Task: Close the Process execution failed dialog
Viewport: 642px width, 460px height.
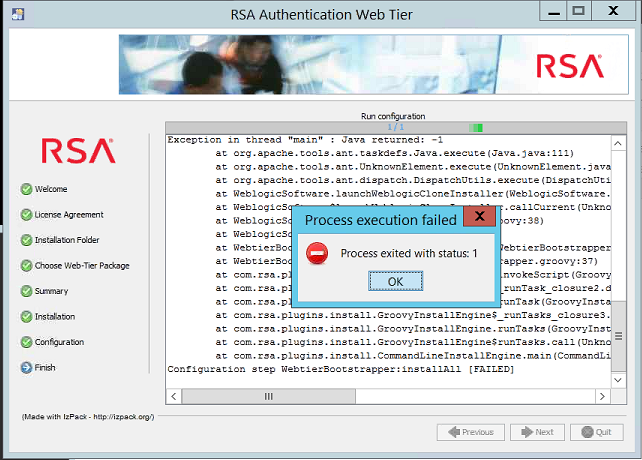Action: [x=479, y=217]
